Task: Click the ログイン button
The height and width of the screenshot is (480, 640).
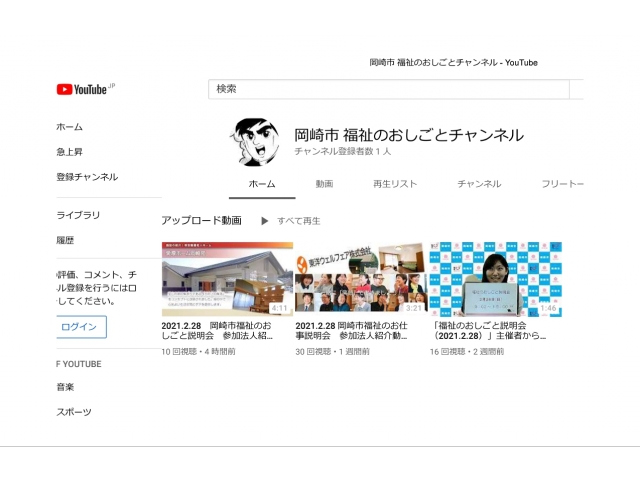Action: pos(80,327)
